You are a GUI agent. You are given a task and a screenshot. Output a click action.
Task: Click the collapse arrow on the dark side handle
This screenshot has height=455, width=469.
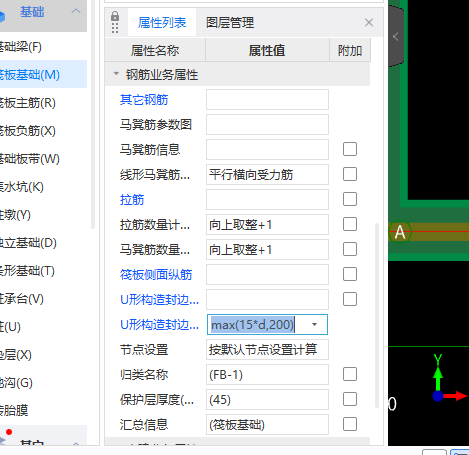point(395,36)
